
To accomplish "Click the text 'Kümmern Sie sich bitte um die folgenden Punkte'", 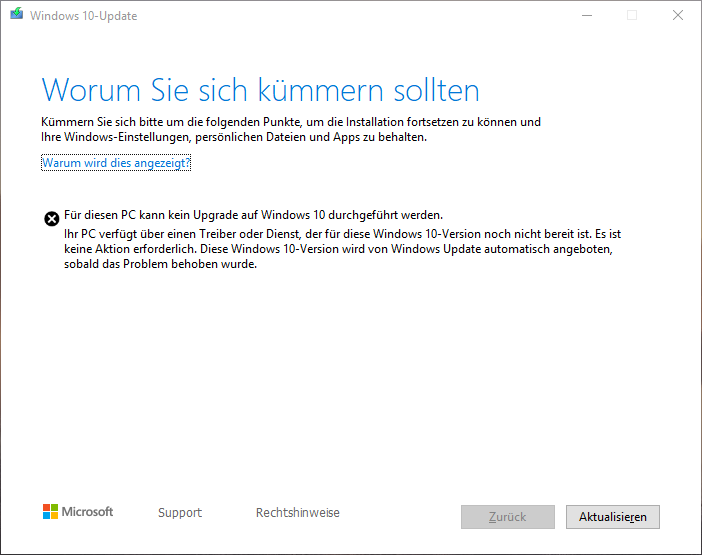I will 171,122.
